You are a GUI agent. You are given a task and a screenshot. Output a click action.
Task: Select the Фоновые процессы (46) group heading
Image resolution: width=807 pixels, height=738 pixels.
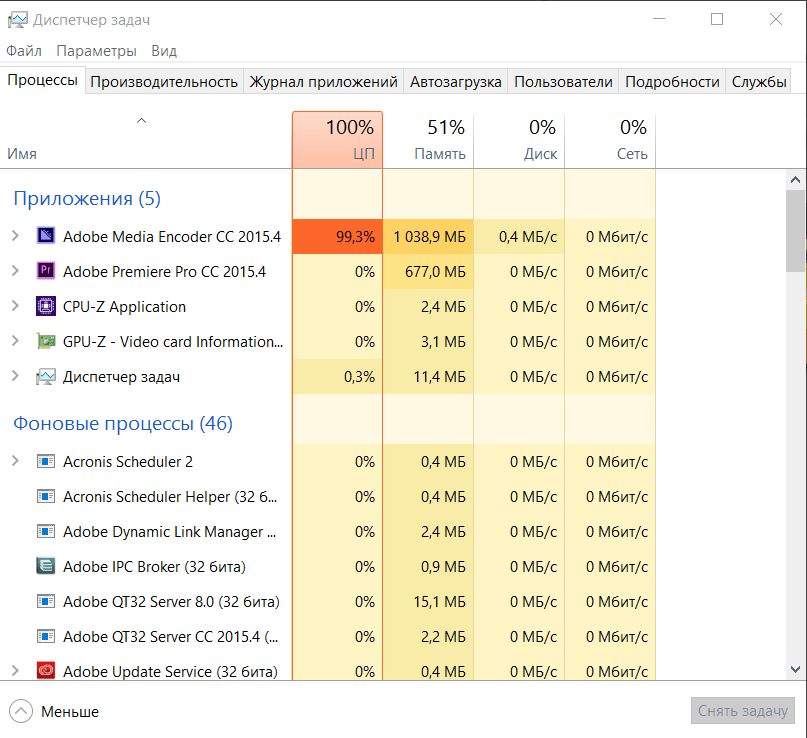click(123, 424)
